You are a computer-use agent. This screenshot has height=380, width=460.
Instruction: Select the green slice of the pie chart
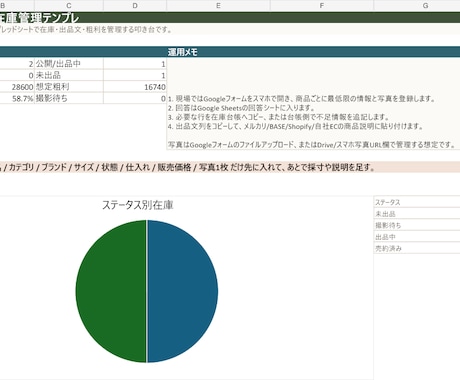pos(110,291)
